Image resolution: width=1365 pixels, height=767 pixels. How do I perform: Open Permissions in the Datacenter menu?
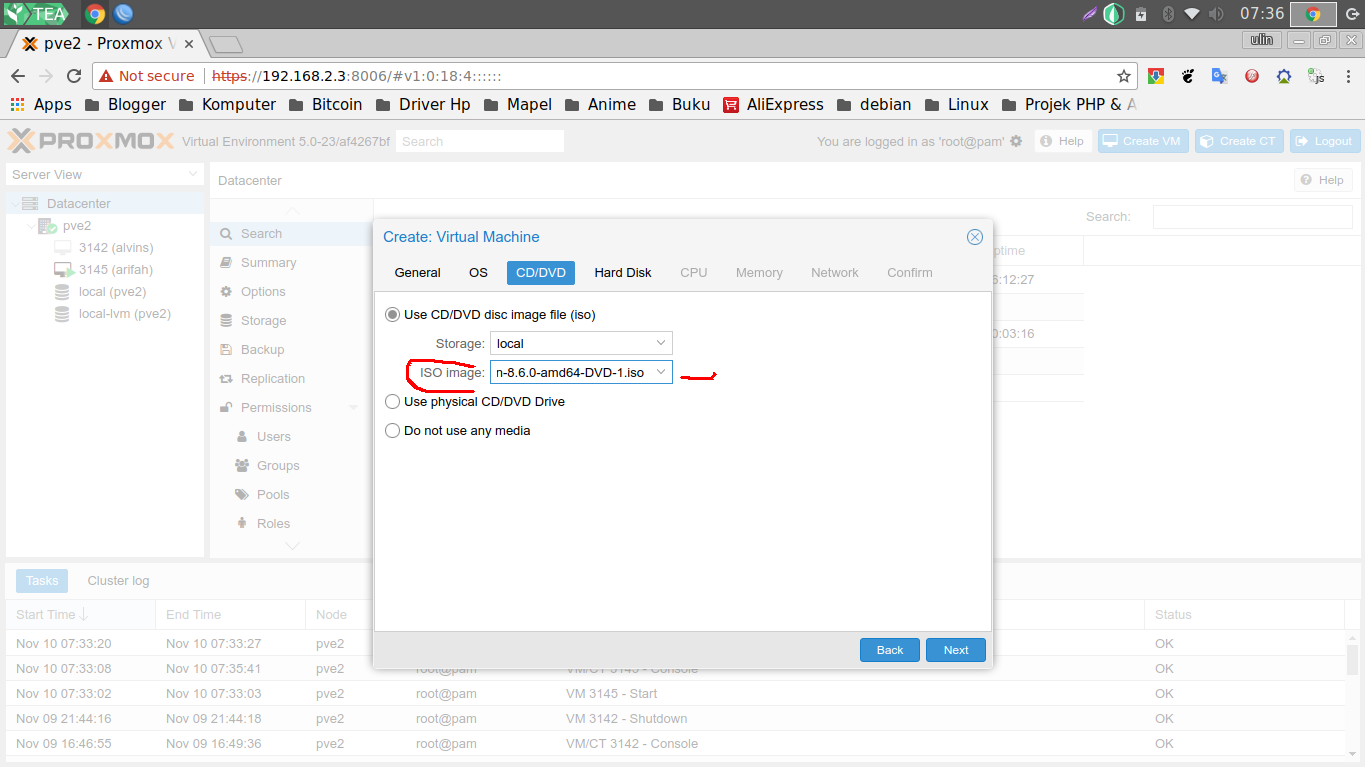tap(291, 408)
